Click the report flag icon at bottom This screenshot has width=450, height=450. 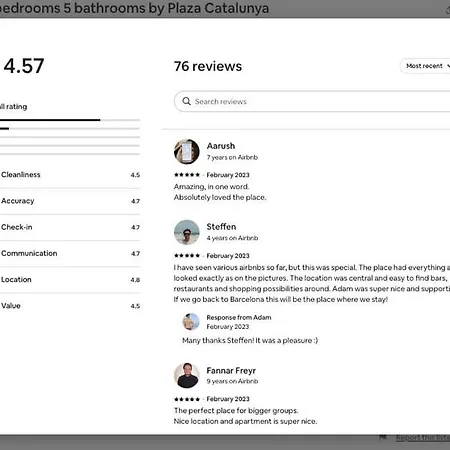[383, 437]
